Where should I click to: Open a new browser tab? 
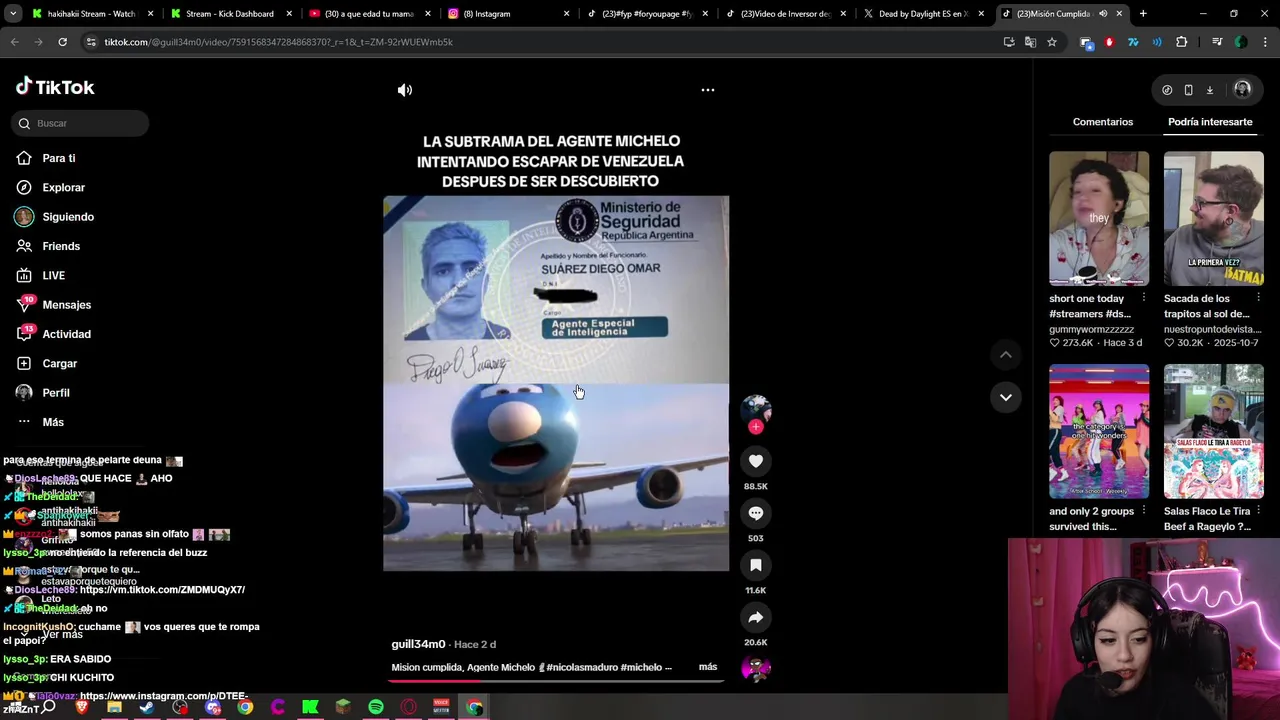pos(1143,14)
